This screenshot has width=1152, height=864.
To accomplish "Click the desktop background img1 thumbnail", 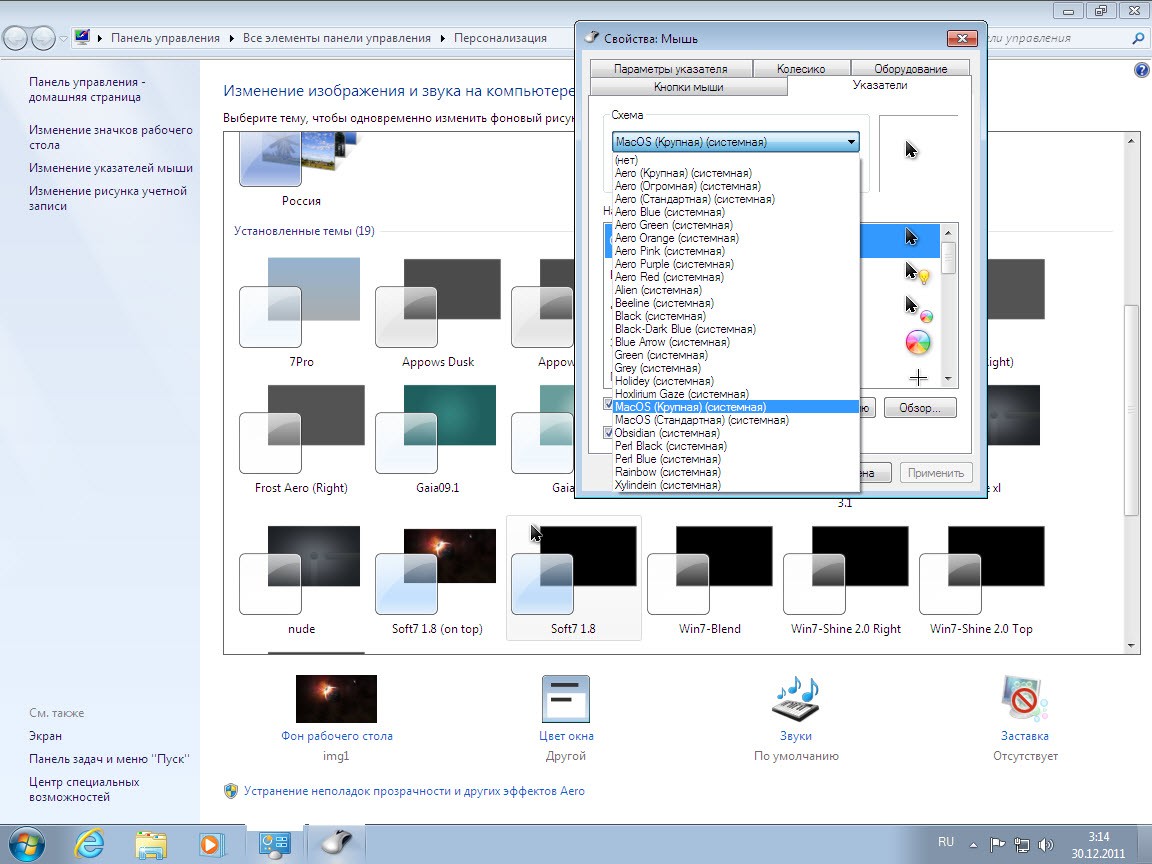I will [x=336, y=699].
